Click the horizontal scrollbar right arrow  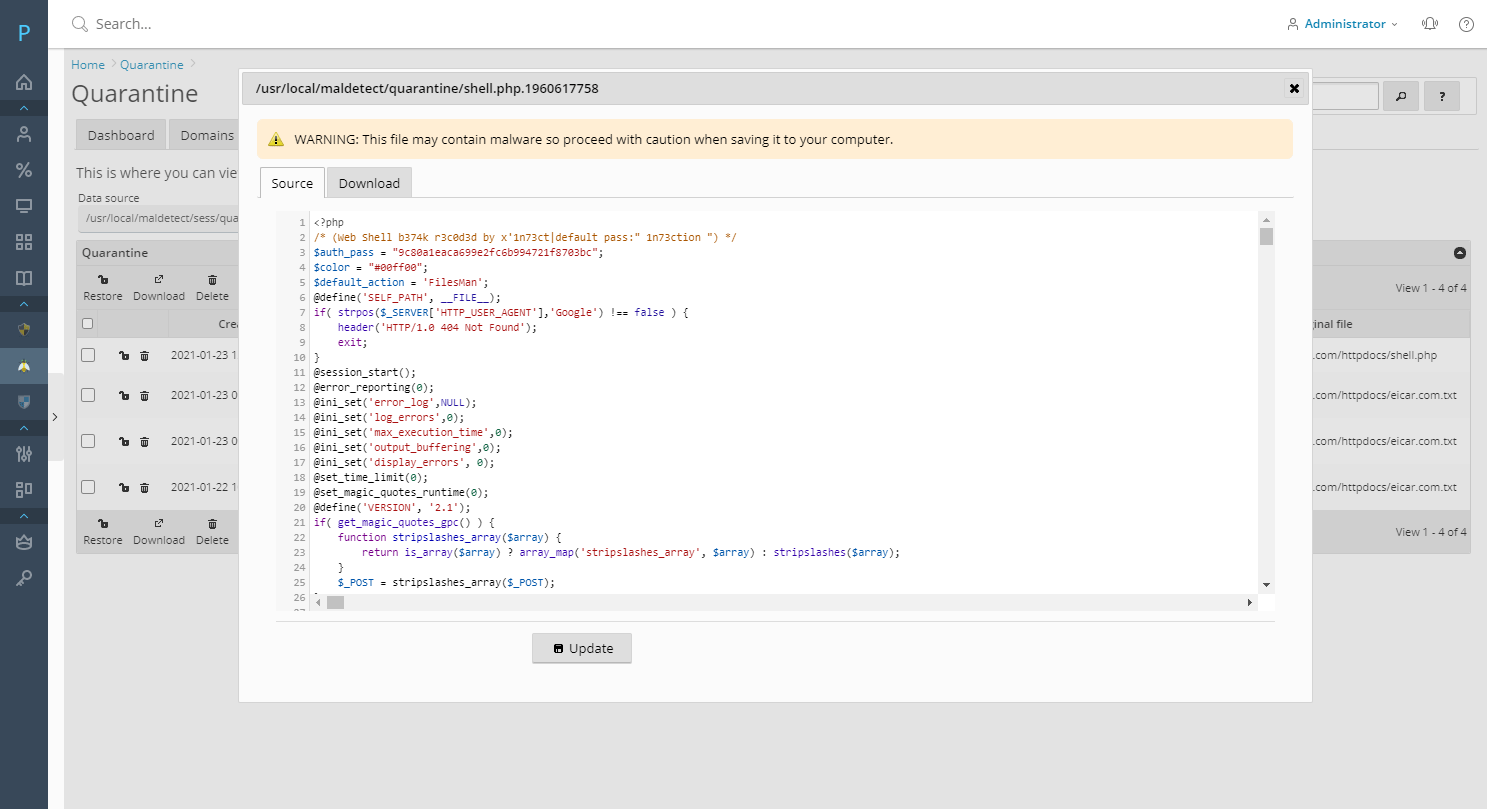pyautogui.click(x=1249, y=602)
